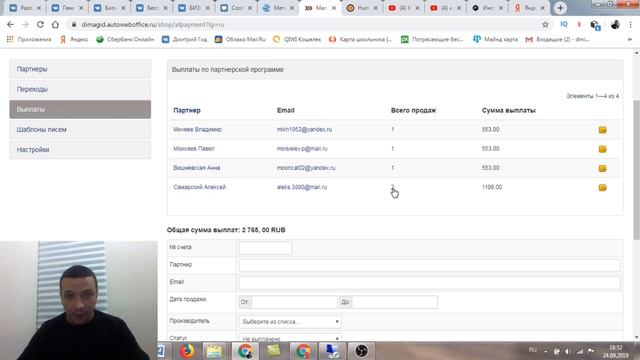This screenshot has height=360, width=640.
Task: Bookmark this page with the star icon
Action: (545, 24)
